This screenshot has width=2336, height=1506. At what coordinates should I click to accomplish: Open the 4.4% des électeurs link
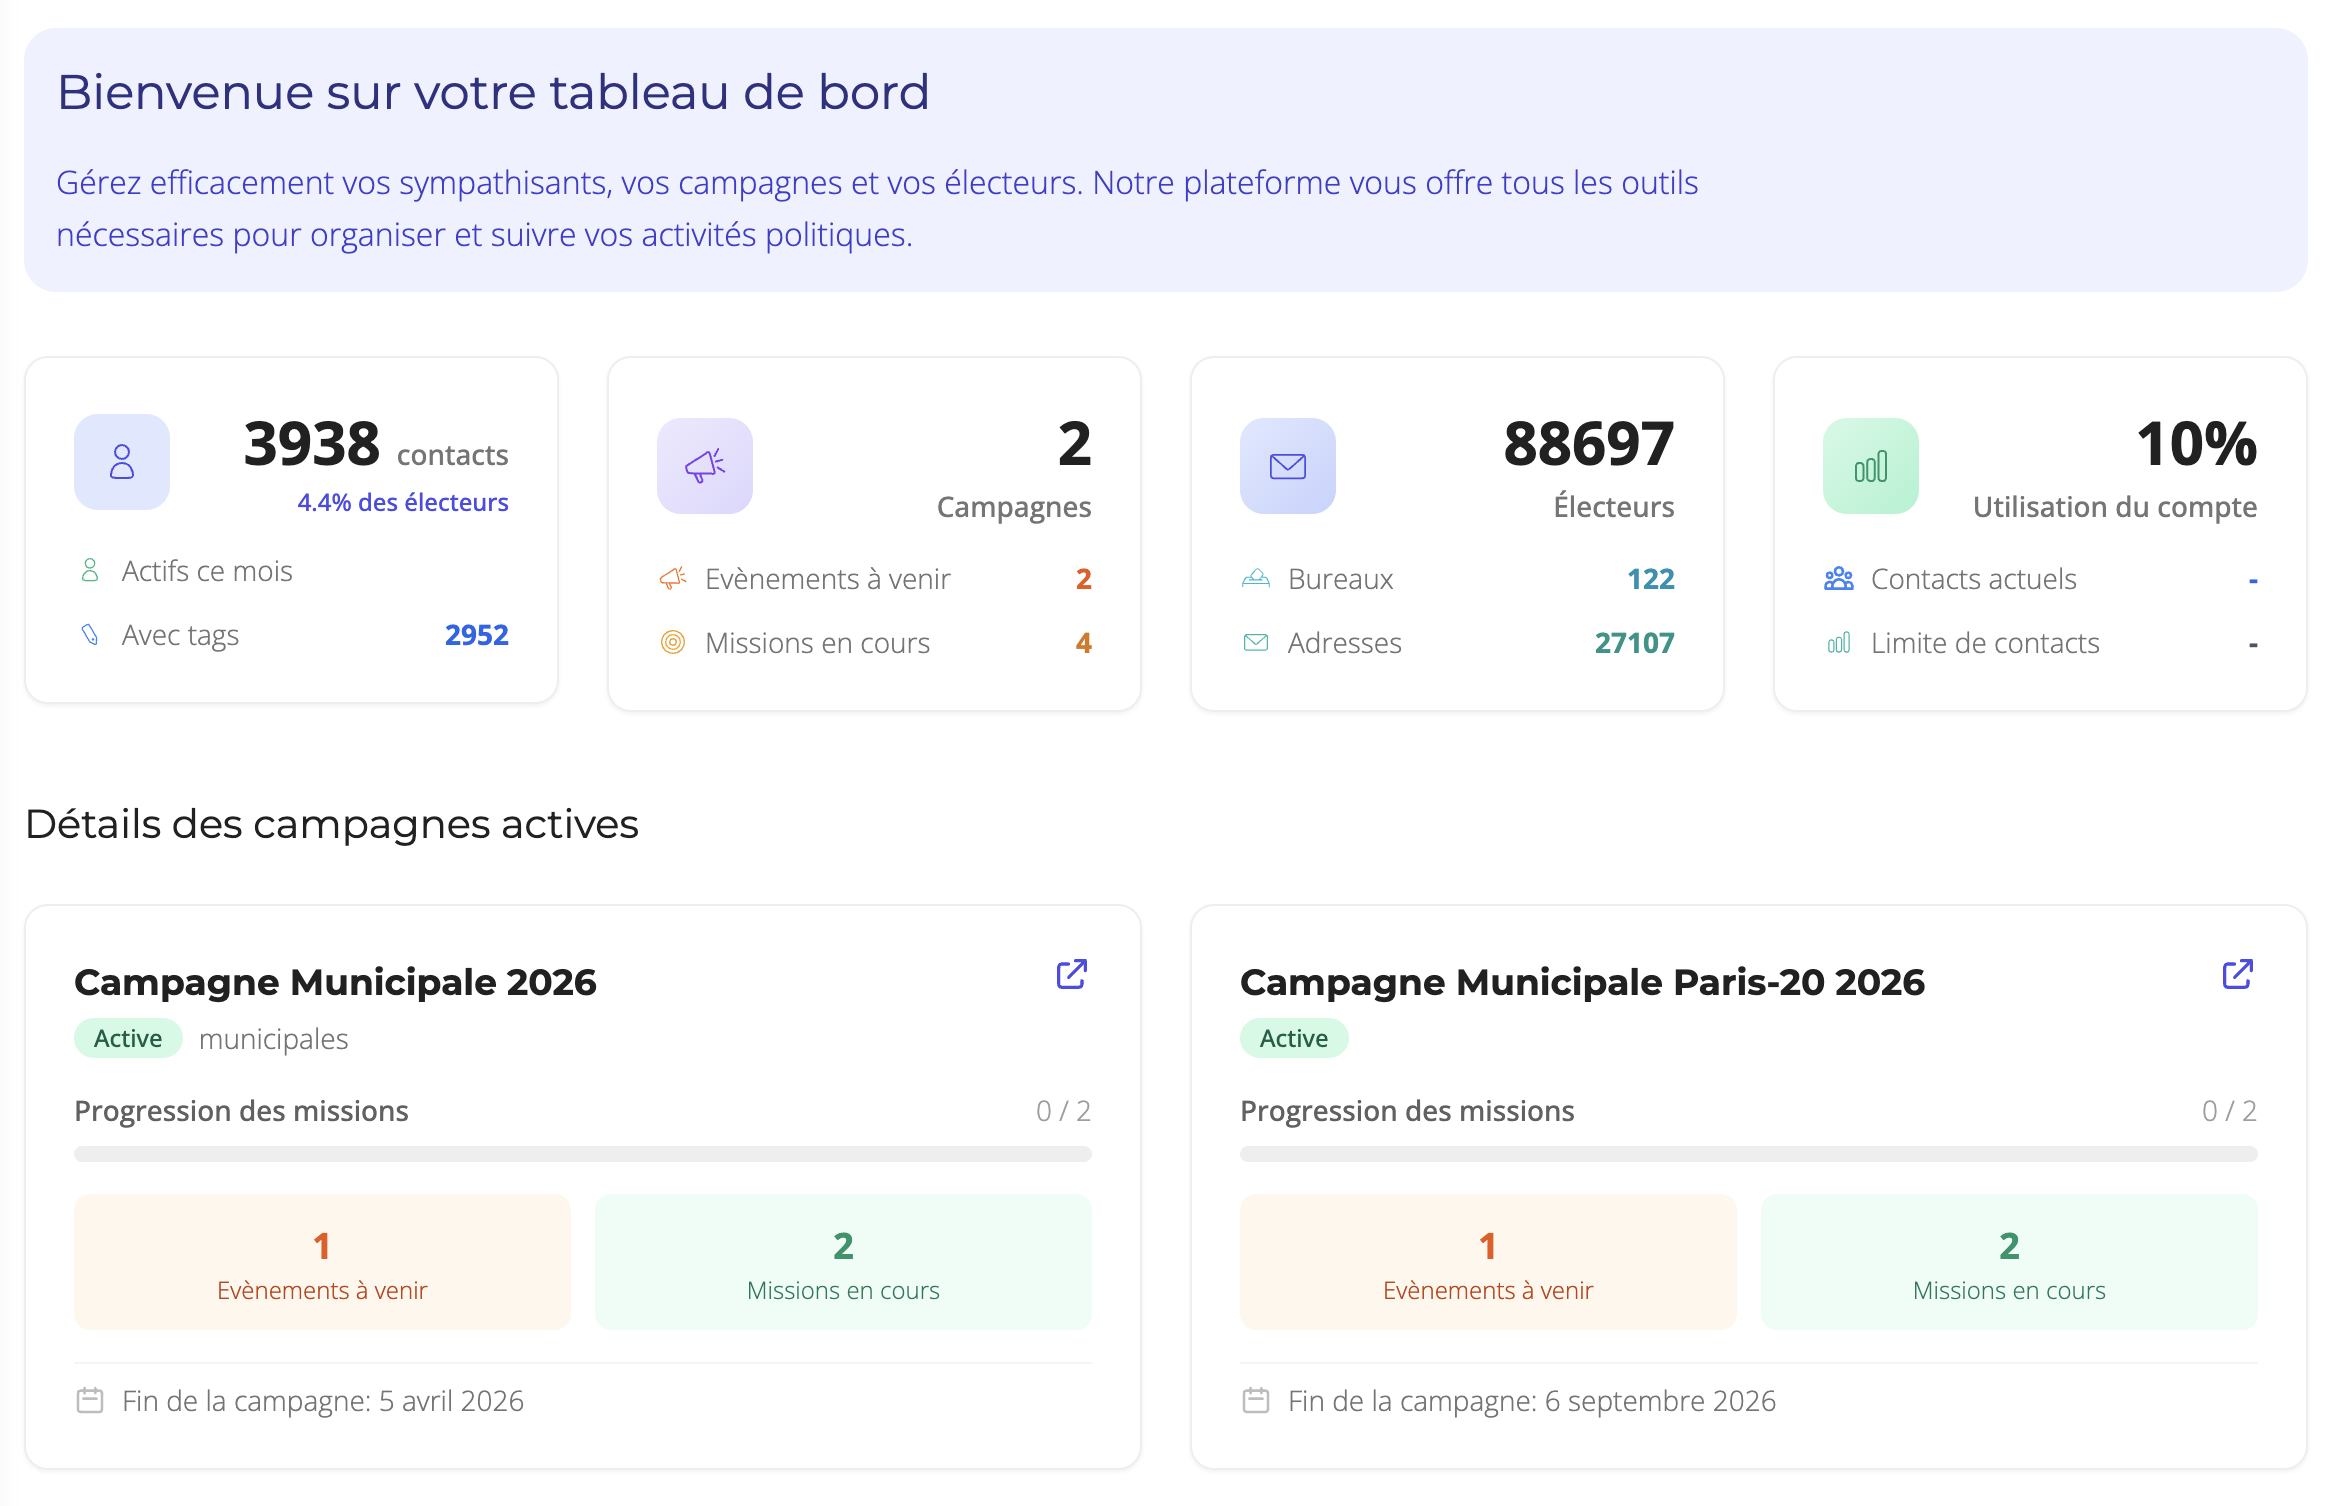click(x=402, y=502)
